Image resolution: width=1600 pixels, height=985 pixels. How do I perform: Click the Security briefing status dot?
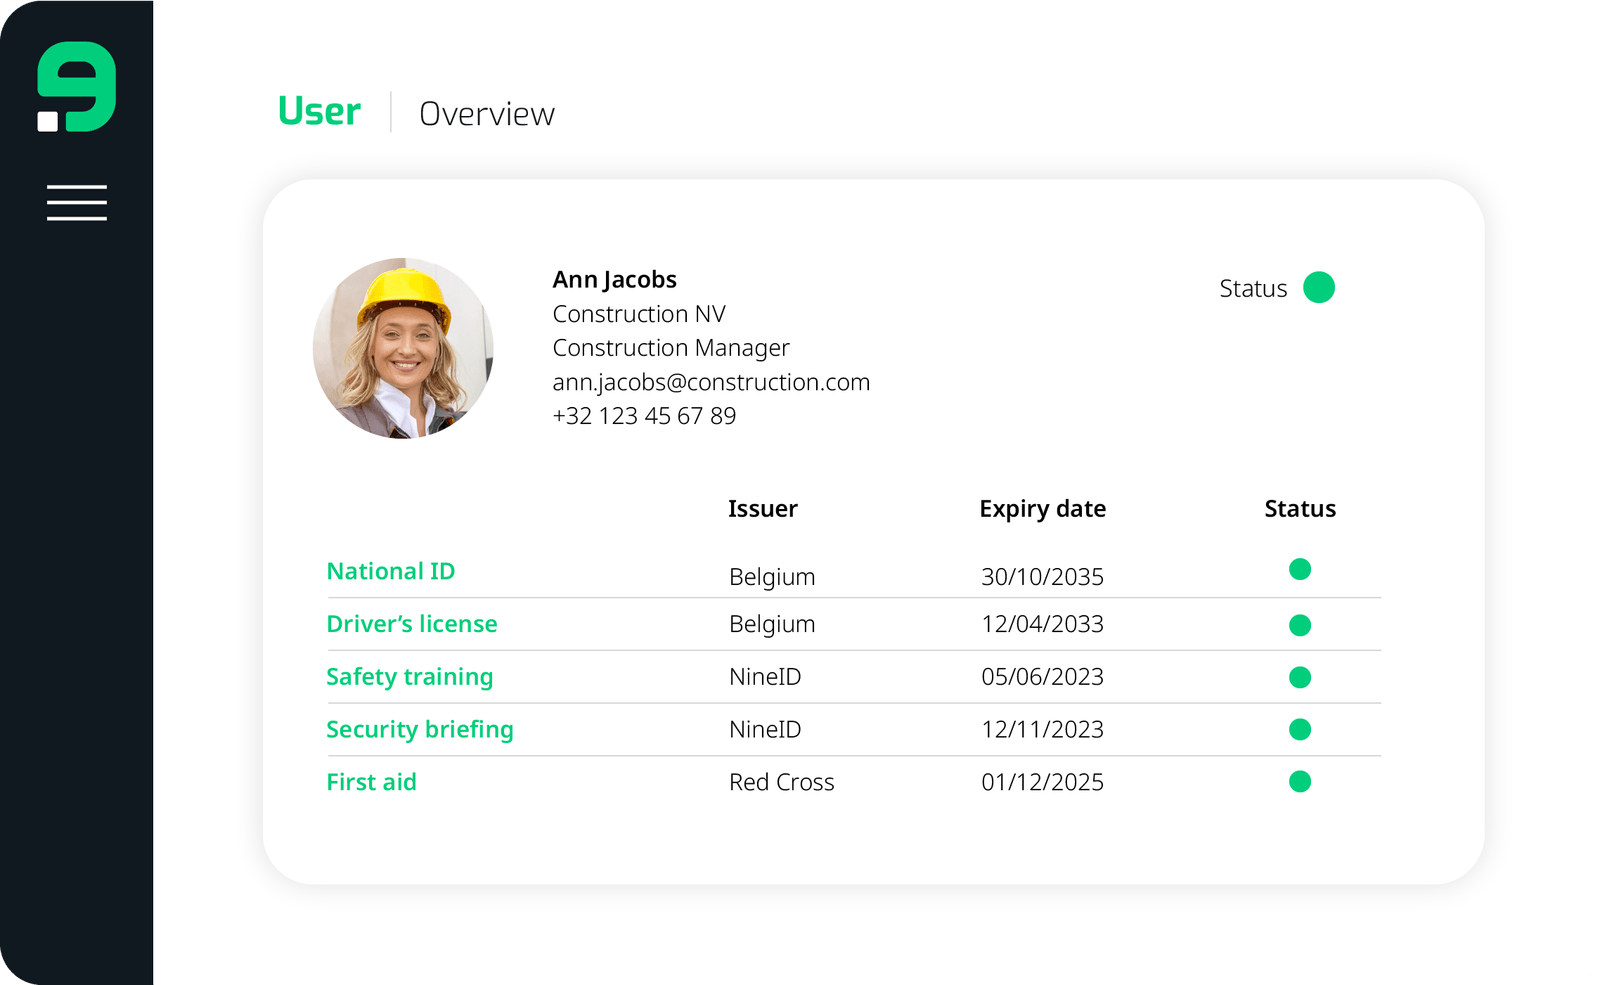coord(1300,730)
